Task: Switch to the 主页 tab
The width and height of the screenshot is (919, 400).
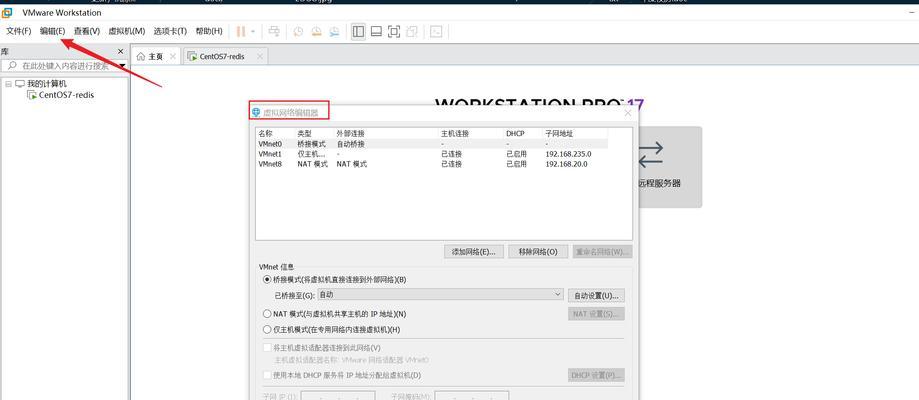Action: click(155, 56)
